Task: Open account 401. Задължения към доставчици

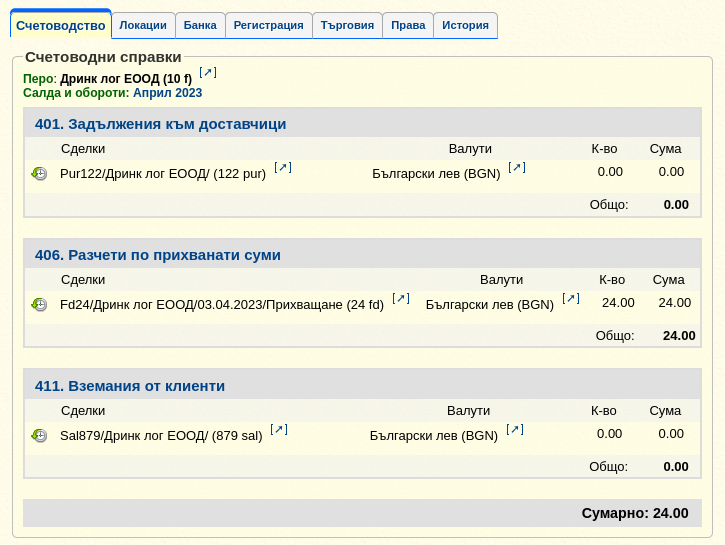Action: tap(160, 124)
